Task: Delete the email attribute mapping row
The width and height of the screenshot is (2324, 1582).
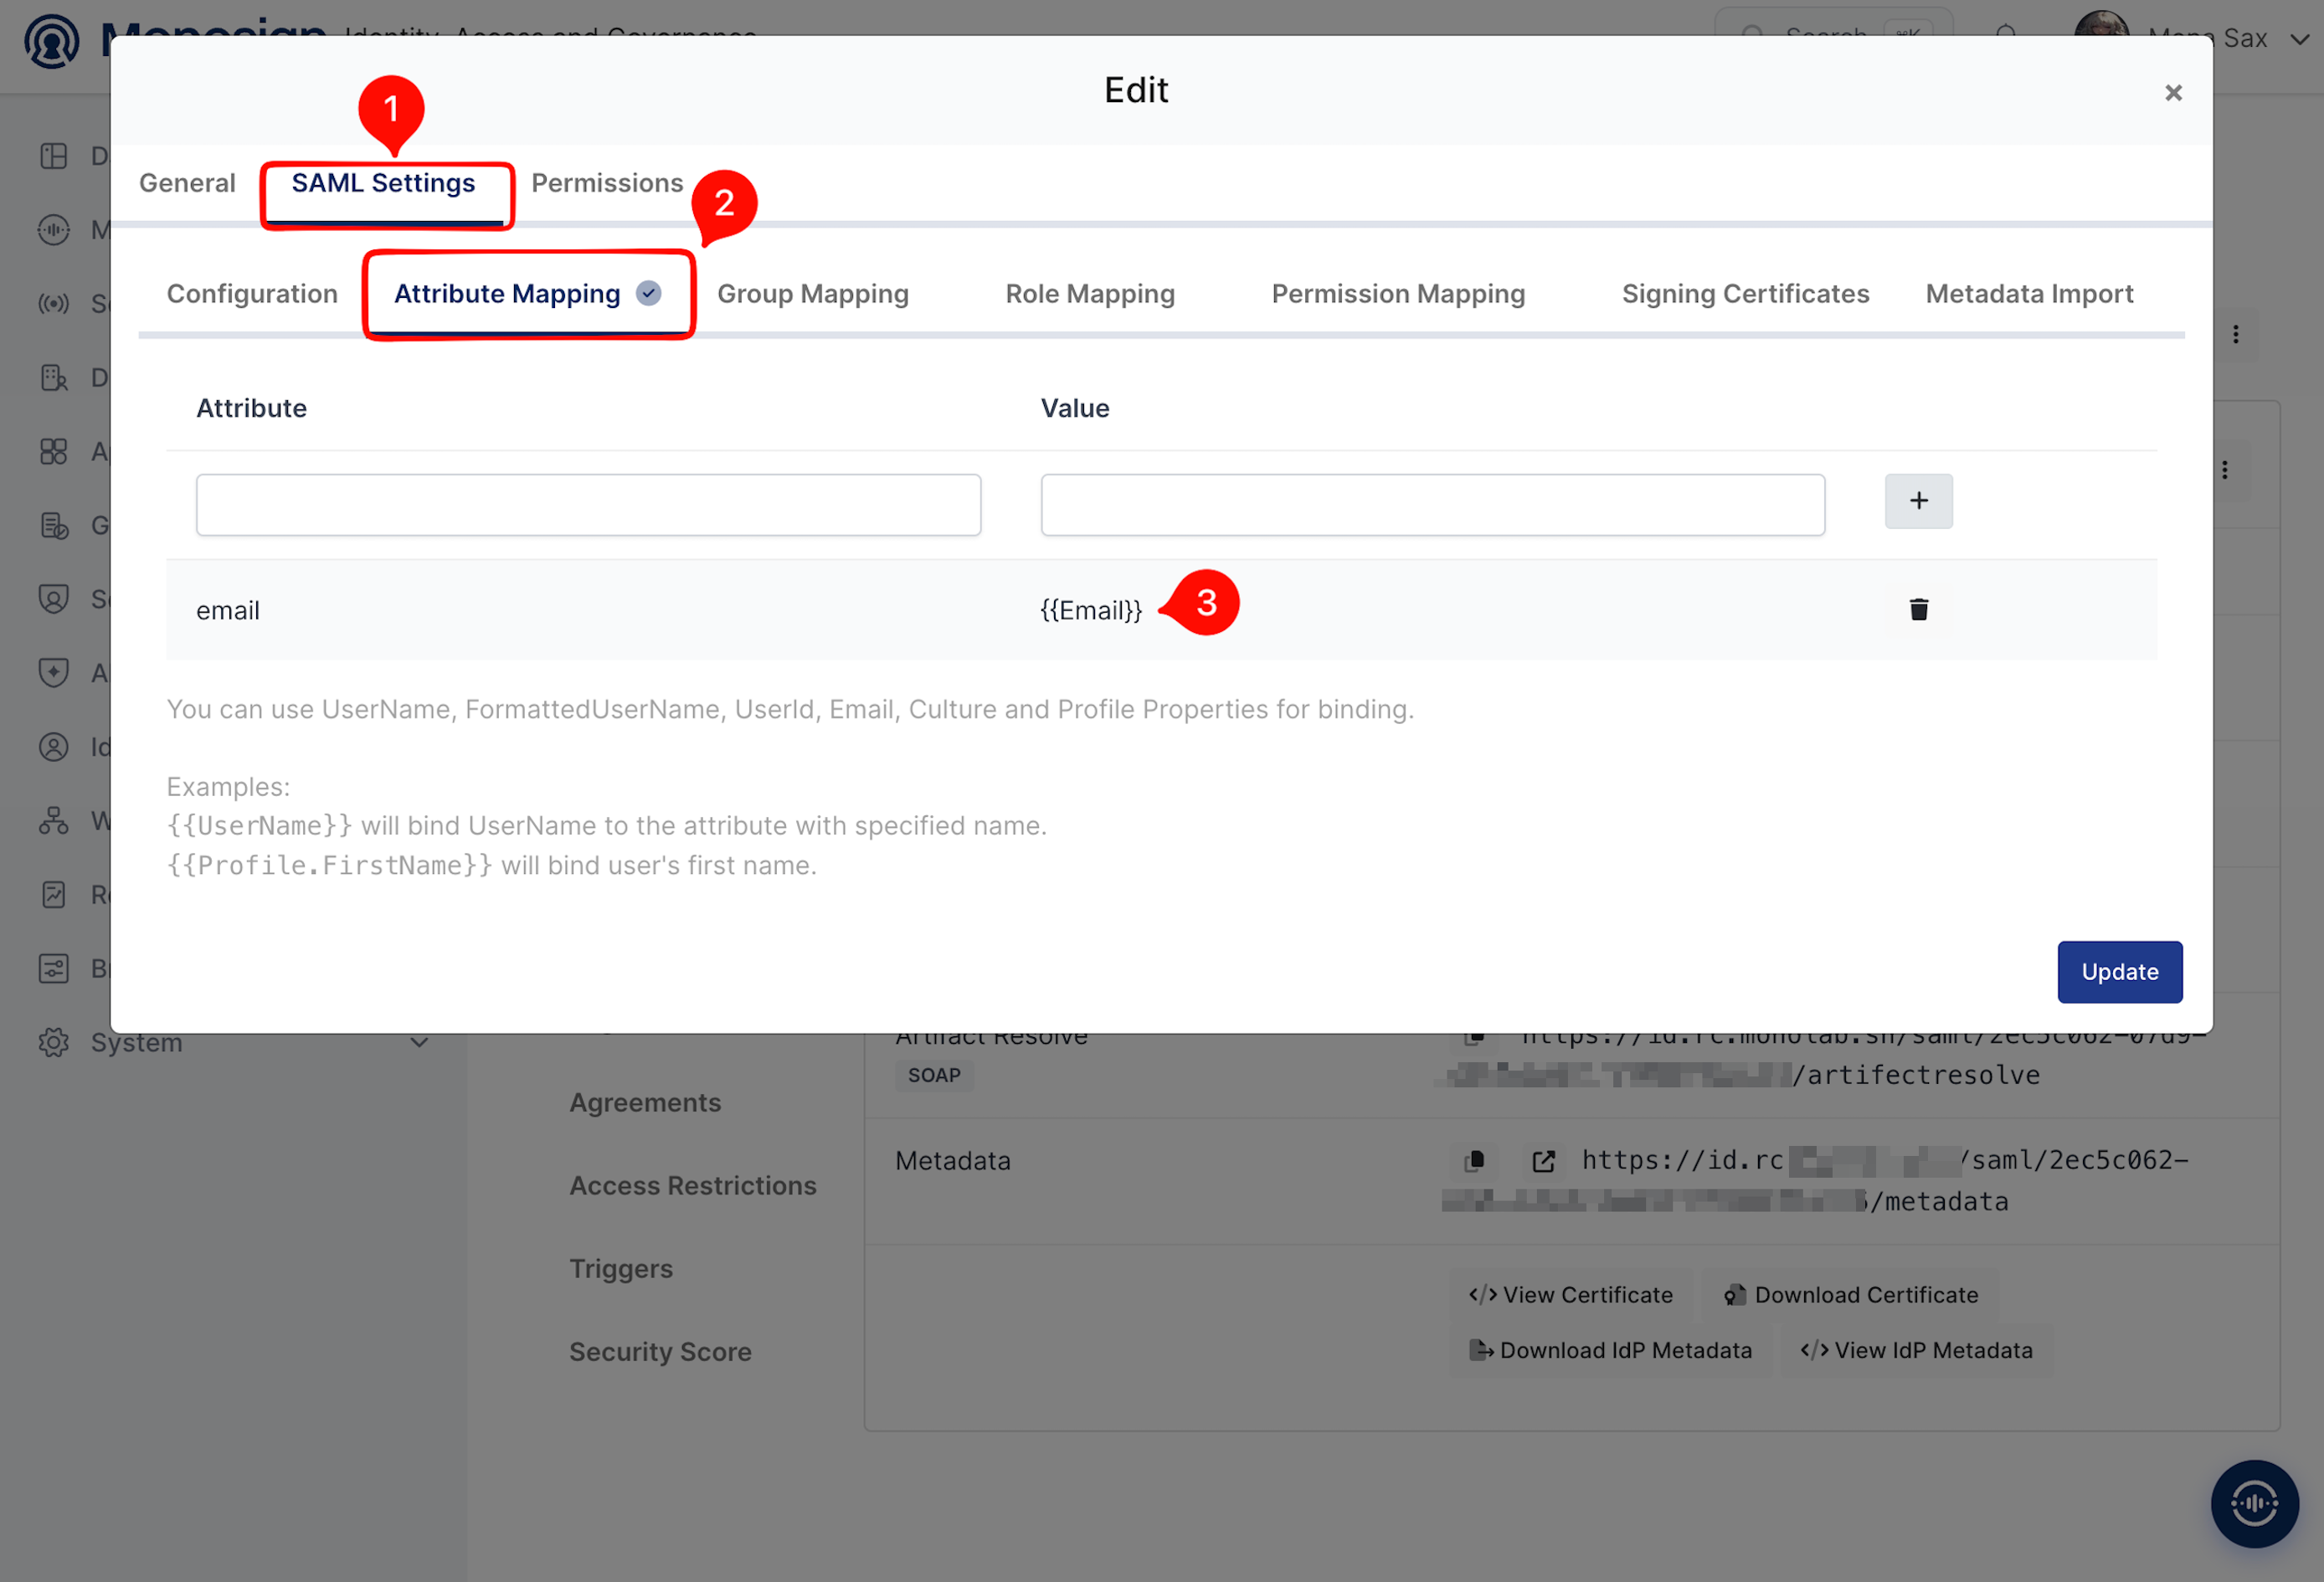Action: 1918,610
